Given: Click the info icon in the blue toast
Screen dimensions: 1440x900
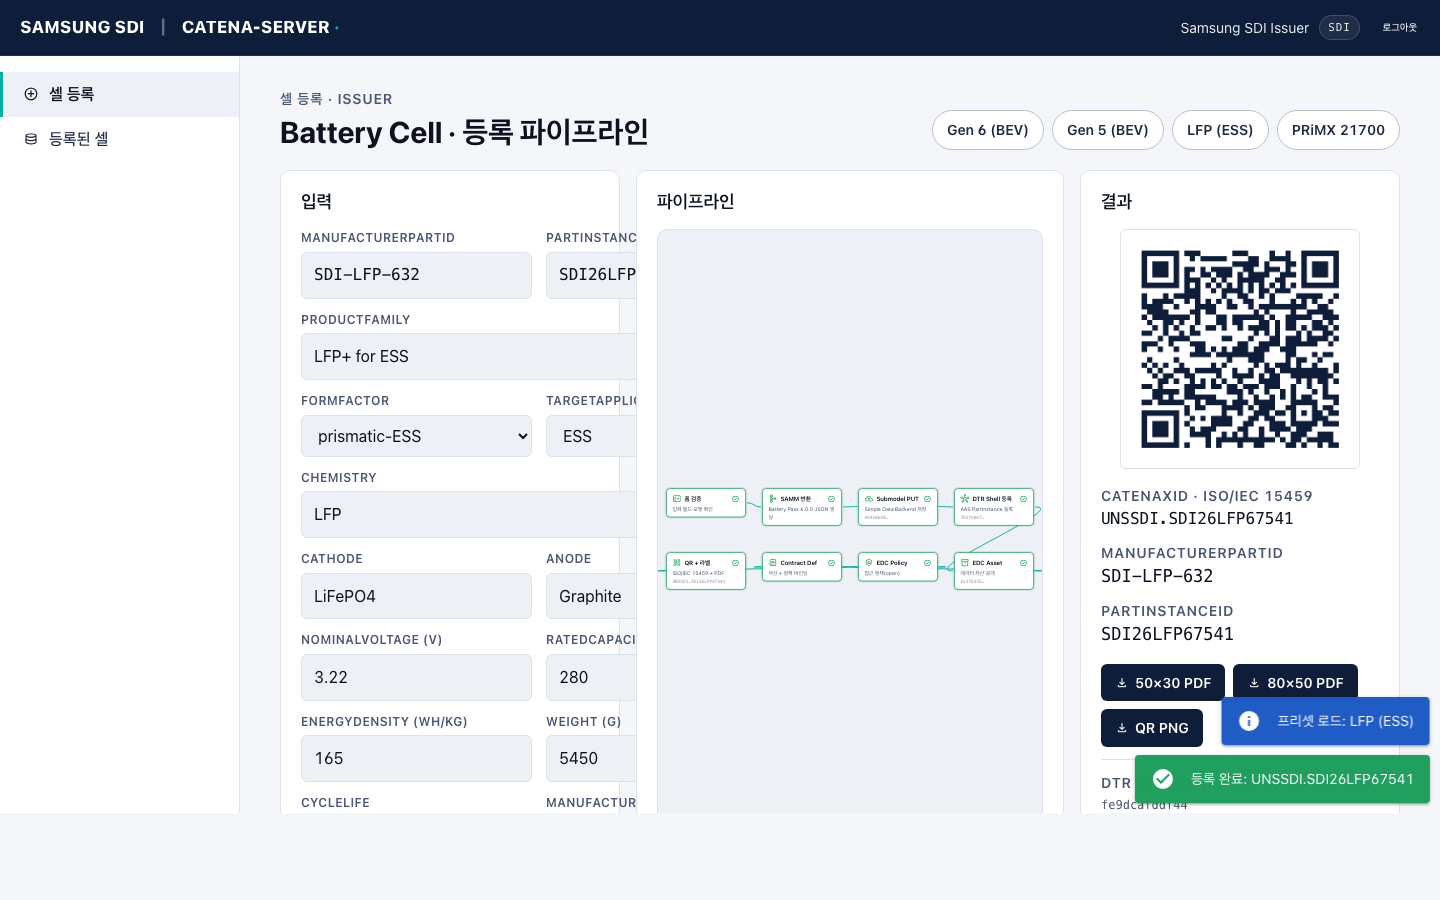Looking at the screenshot, I should 1249,721.
